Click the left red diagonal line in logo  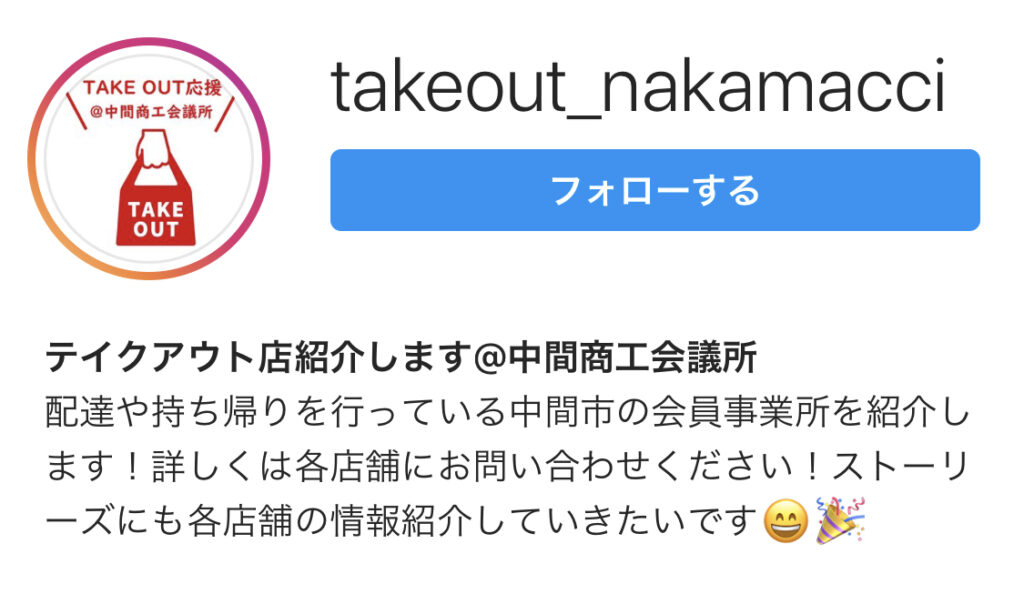coord(77,111)
